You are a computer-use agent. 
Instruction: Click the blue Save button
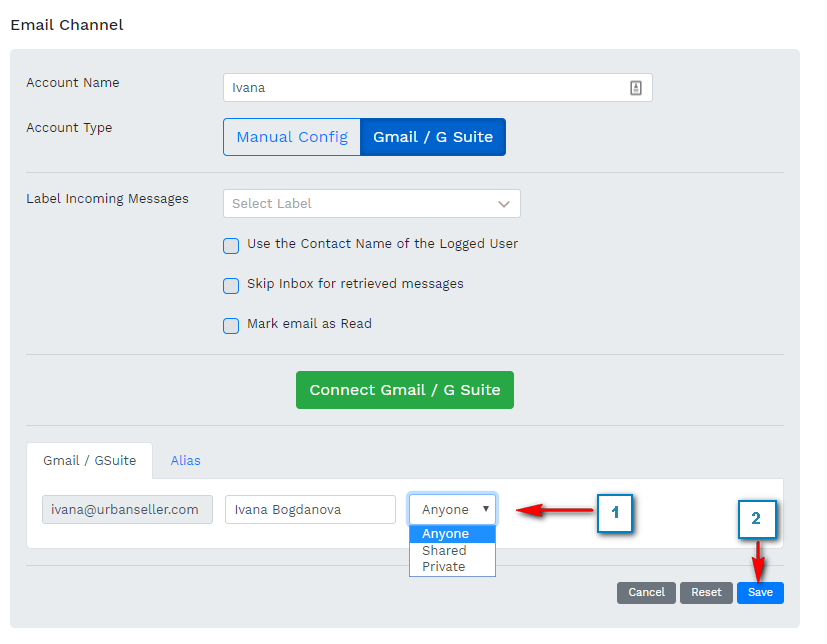coord(760,592)
